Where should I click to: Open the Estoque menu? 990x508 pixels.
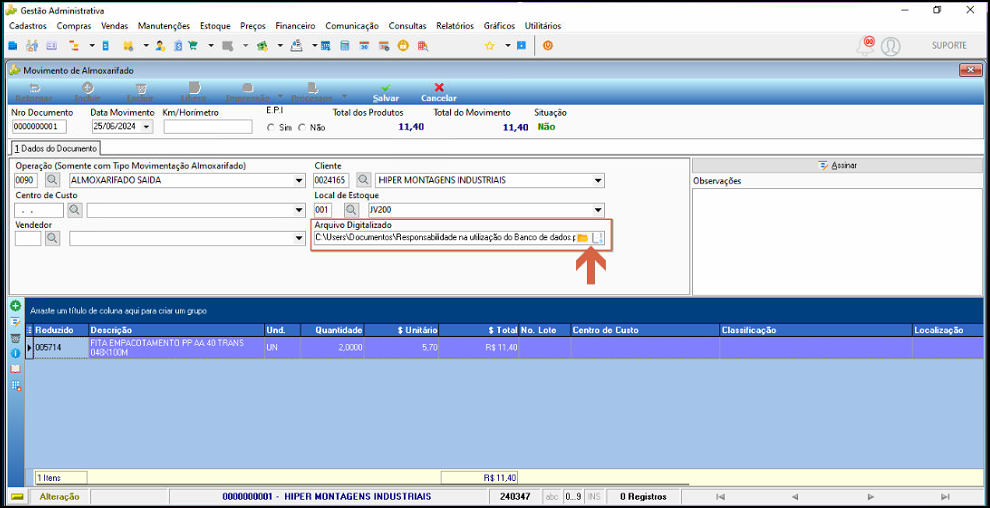(215, 26)
